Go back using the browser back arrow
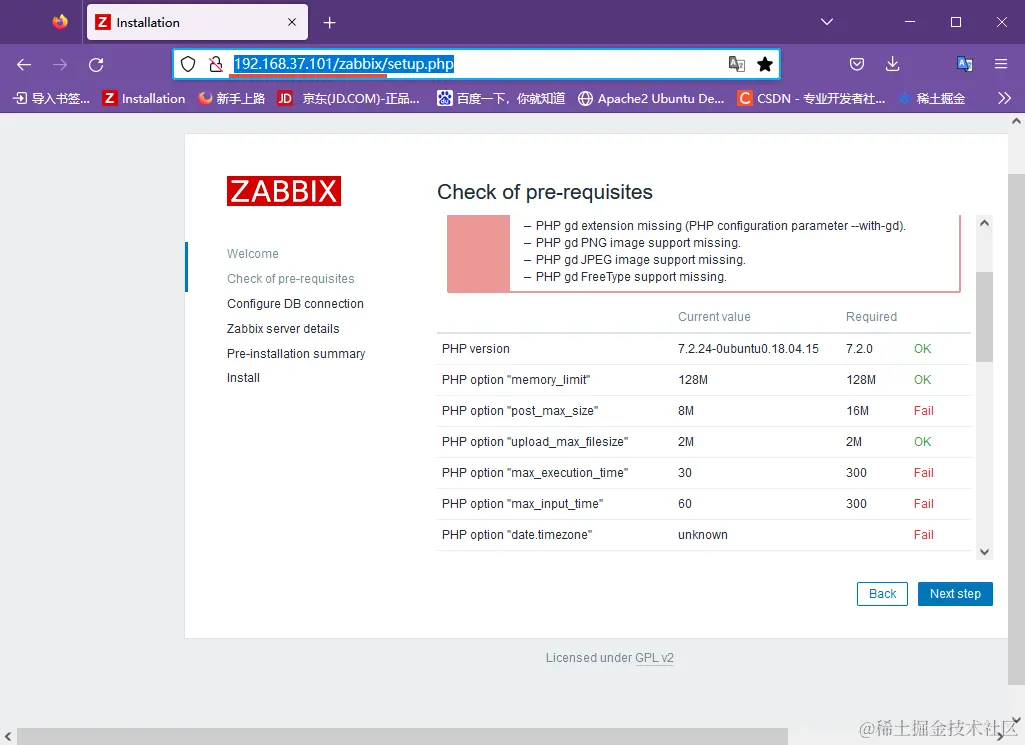Screen dimensions: 1025x745 (x=24, y=65)
